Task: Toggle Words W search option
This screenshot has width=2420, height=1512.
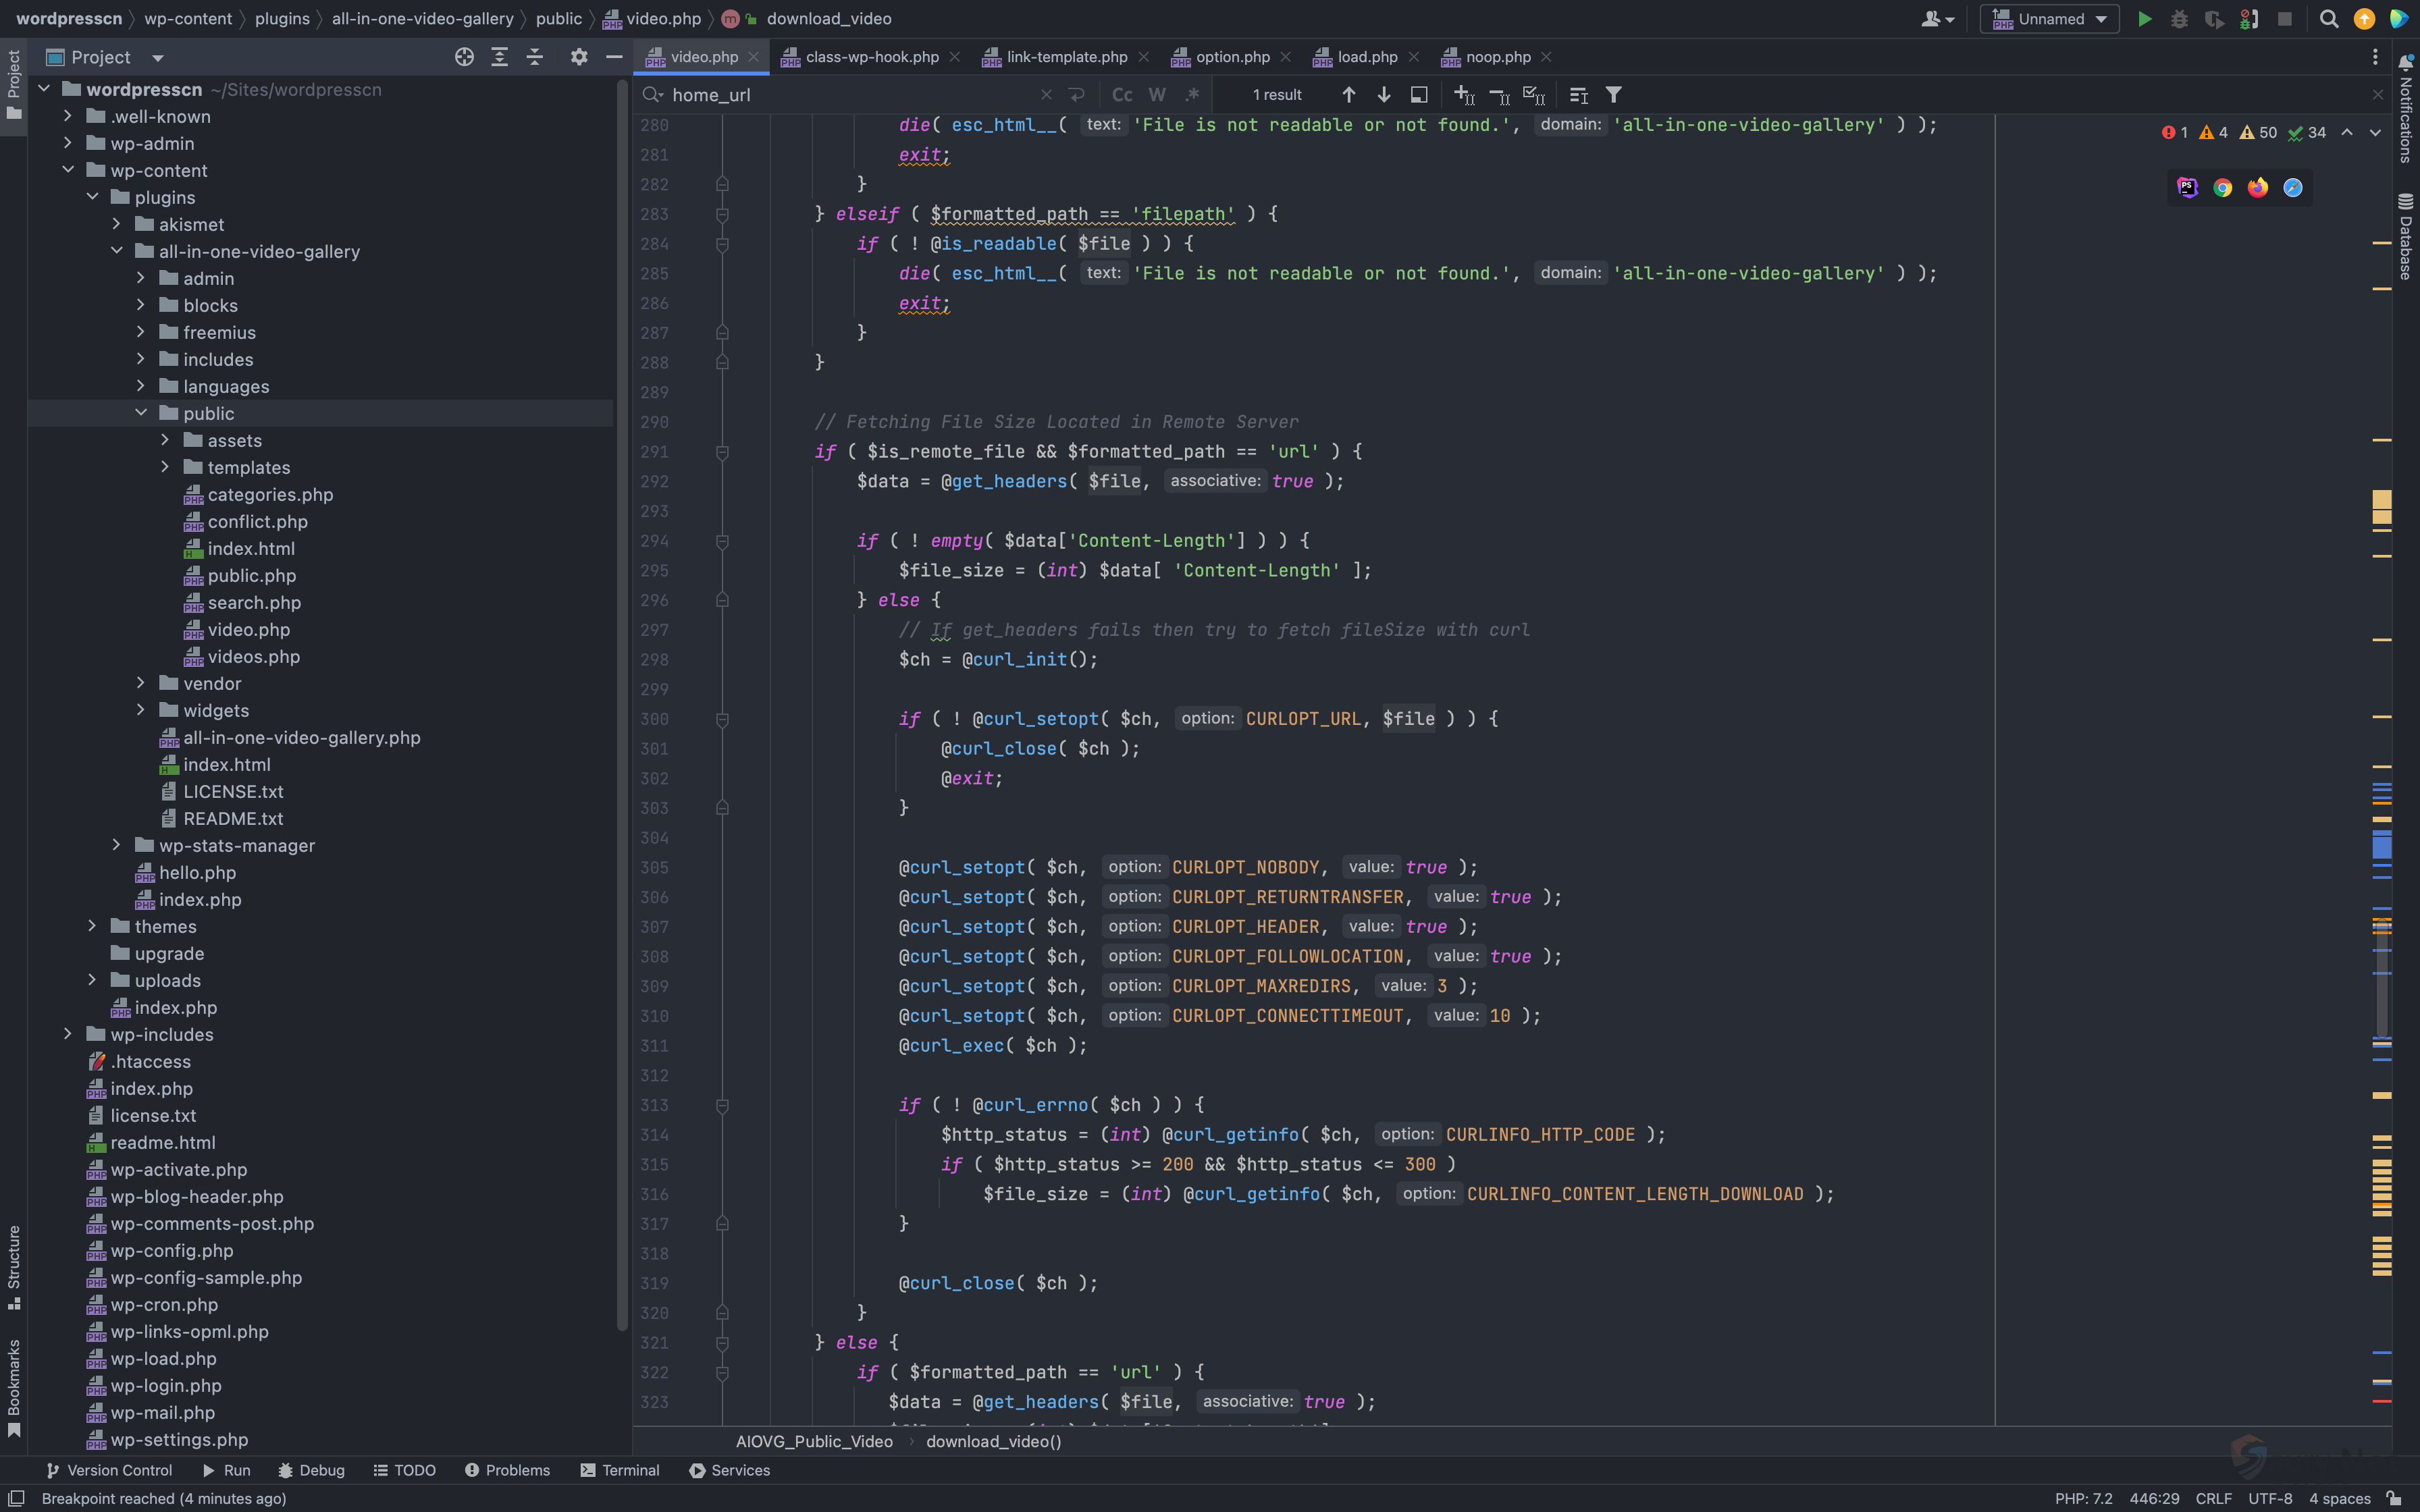Action: (x=1157, y=95)
